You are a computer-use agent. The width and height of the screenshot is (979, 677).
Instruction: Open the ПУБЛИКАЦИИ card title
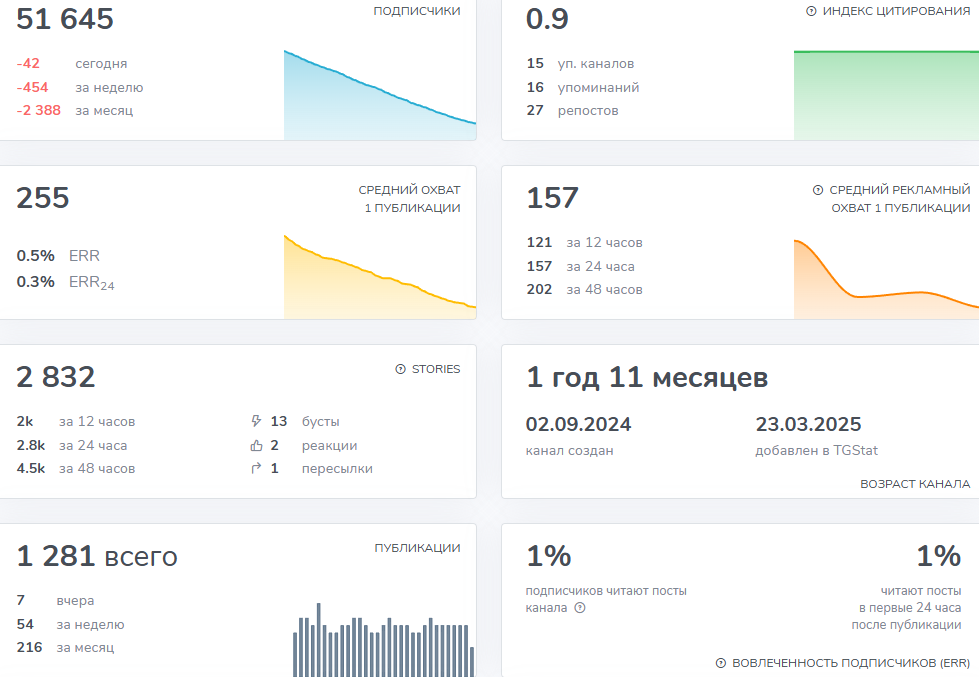417,548
